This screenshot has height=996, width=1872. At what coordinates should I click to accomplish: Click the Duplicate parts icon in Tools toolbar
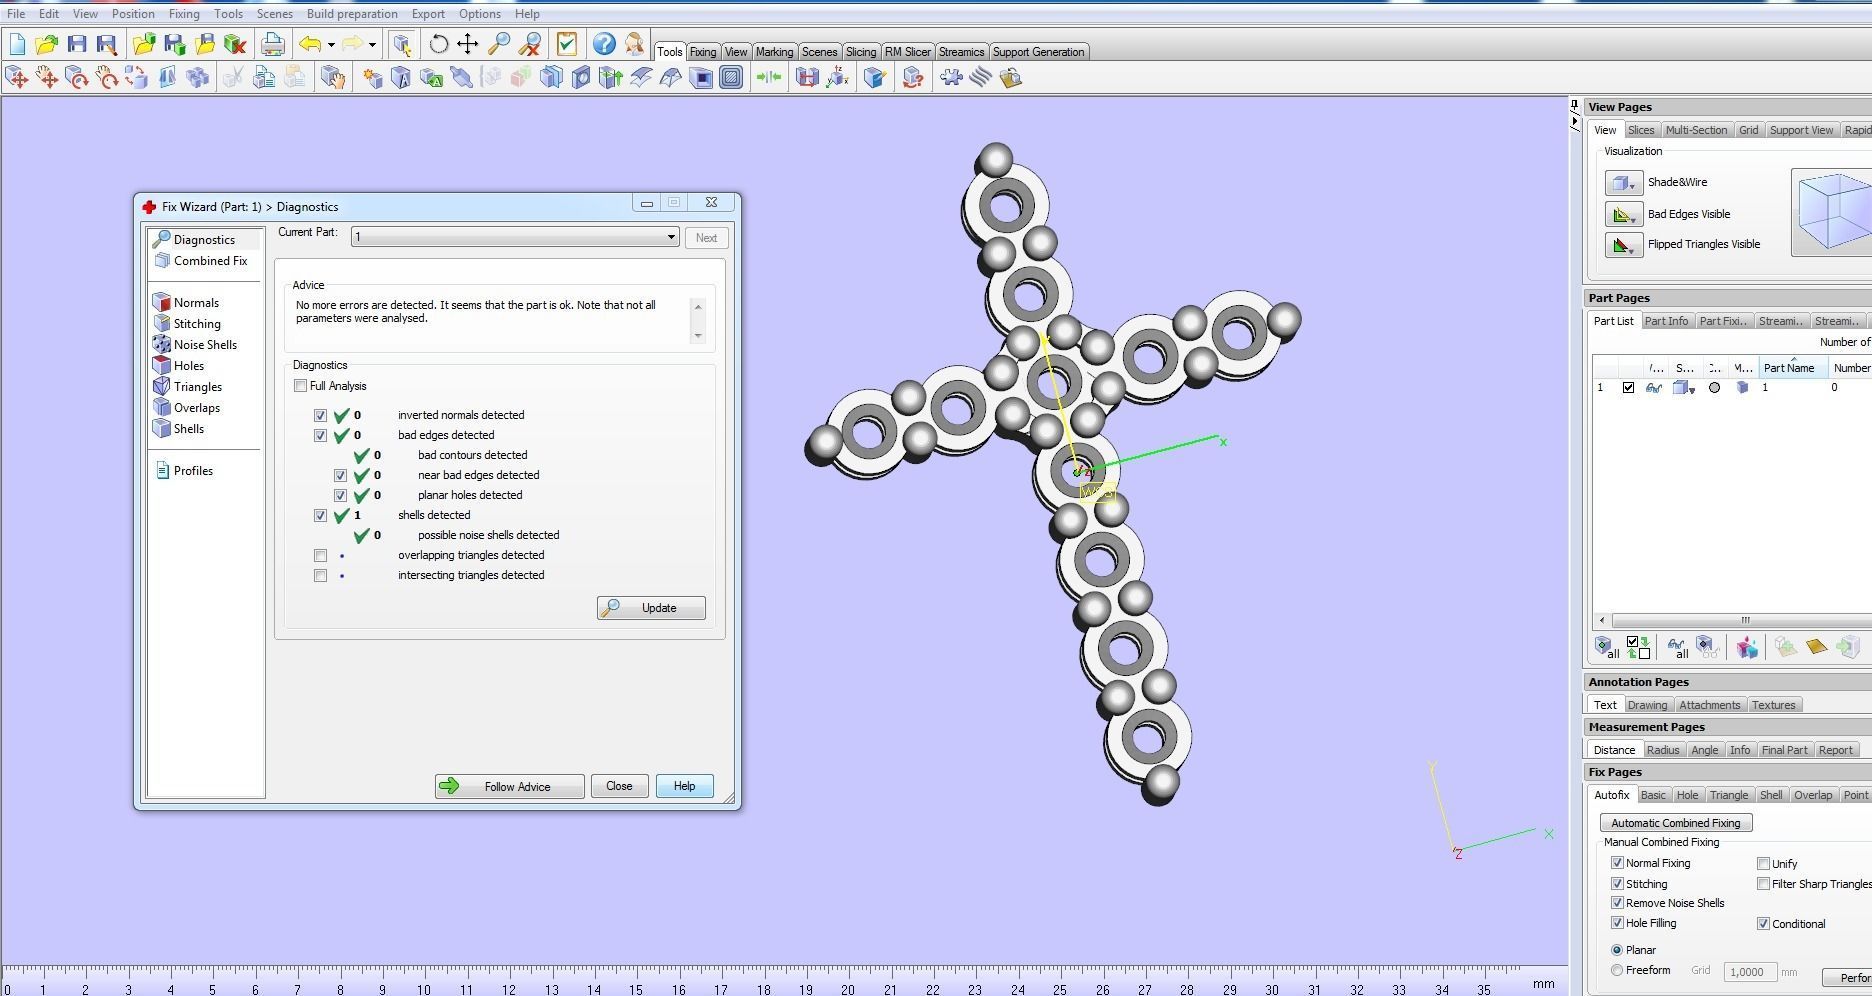click(x=198, y=77)
